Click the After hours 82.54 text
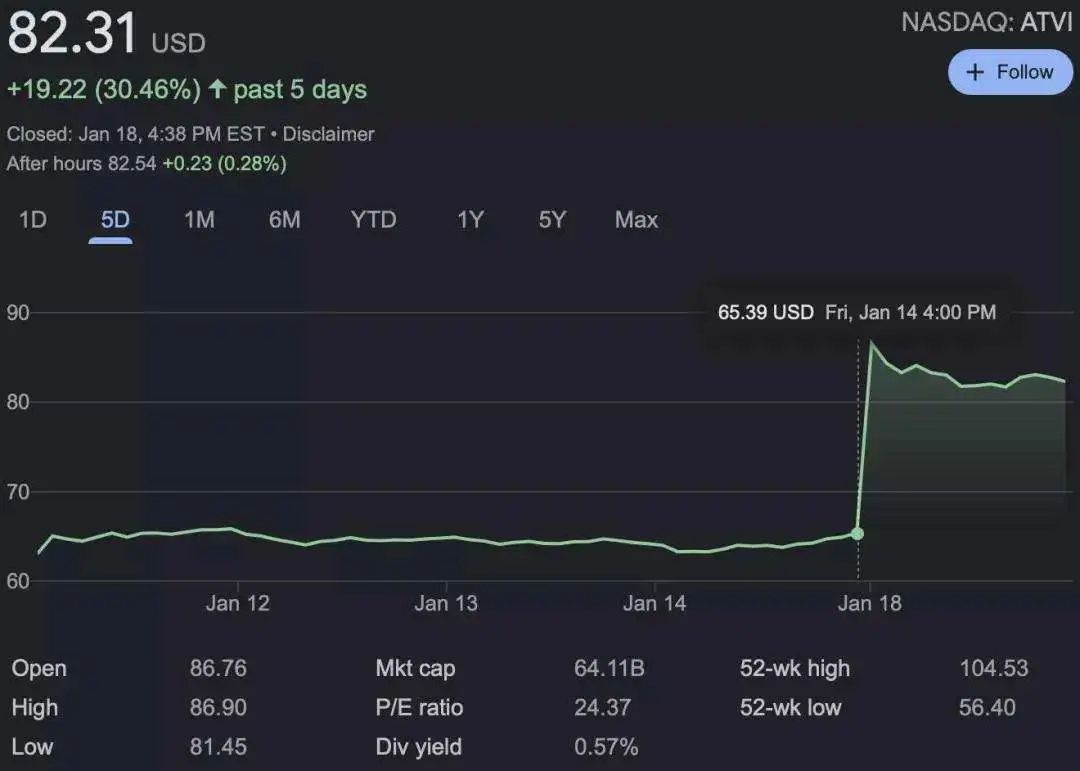 click(81, 163)
